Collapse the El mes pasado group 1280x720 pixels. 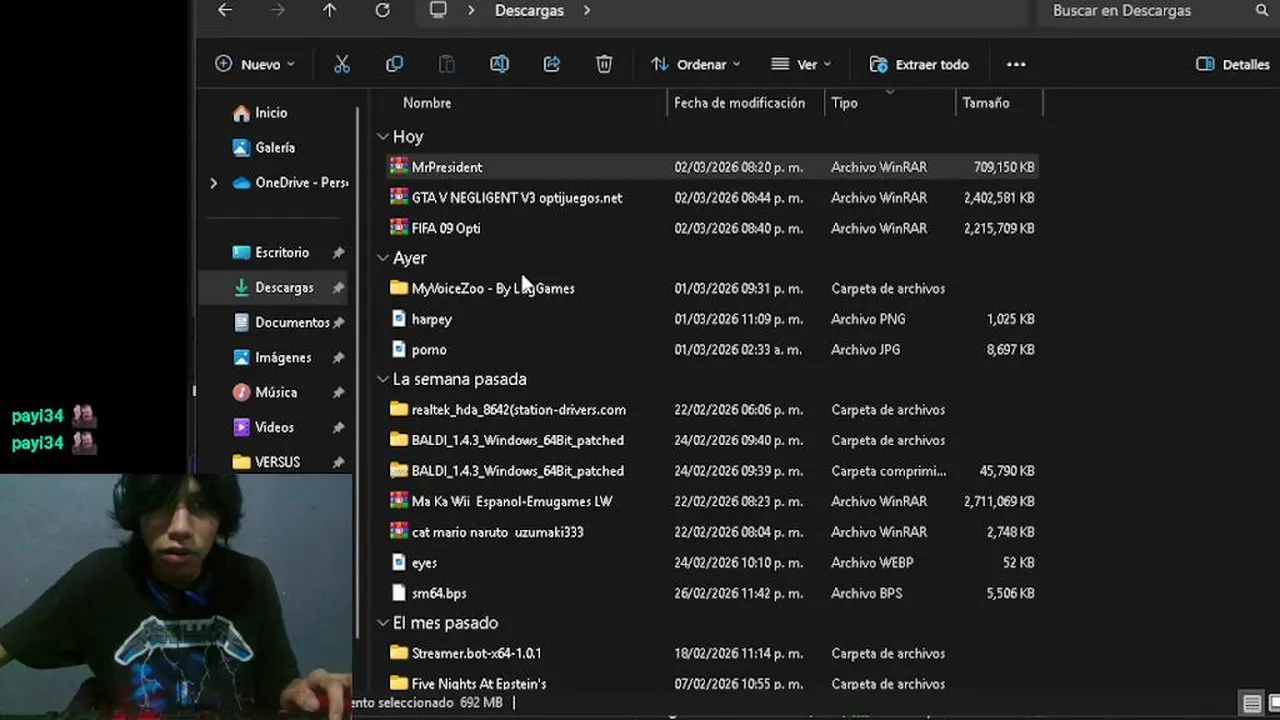point(383,623)
